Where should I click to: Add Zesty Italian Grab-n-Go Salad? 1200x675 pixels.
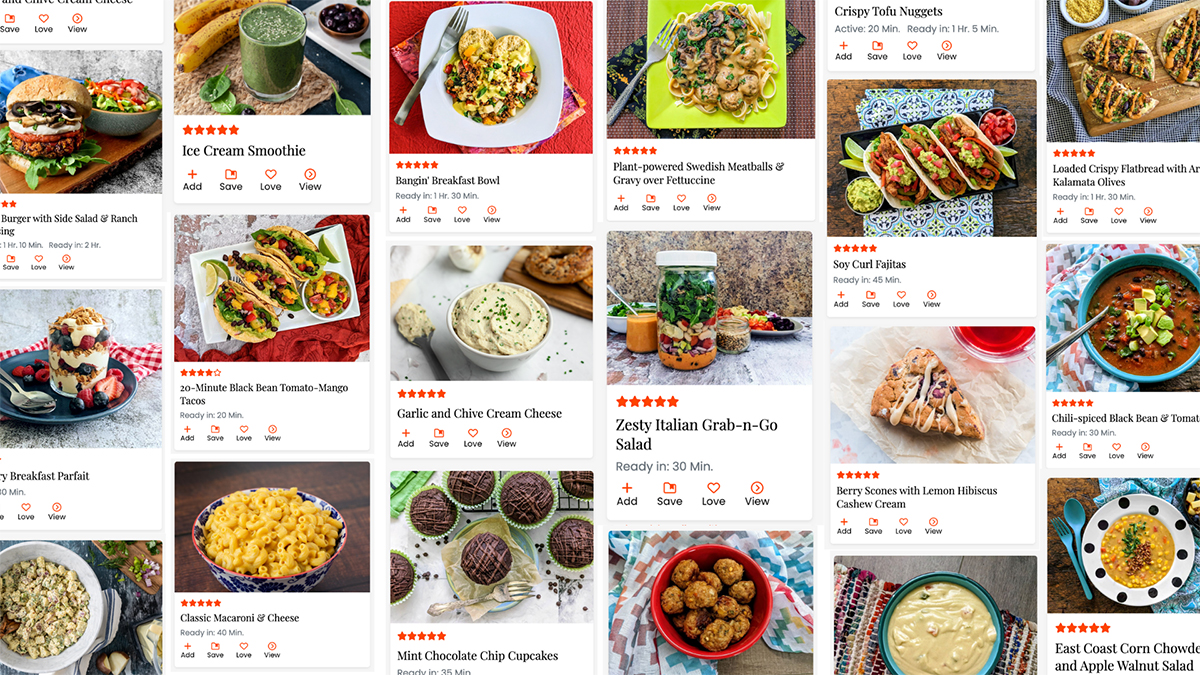[x=627, y=494]
